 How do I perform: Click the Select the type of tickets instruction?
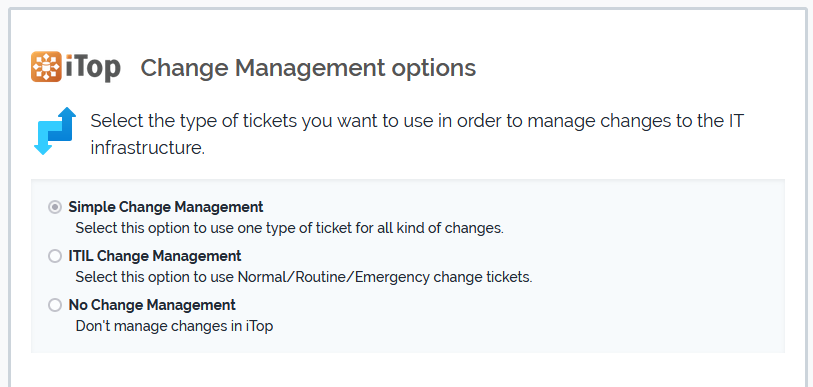[417, 134]
